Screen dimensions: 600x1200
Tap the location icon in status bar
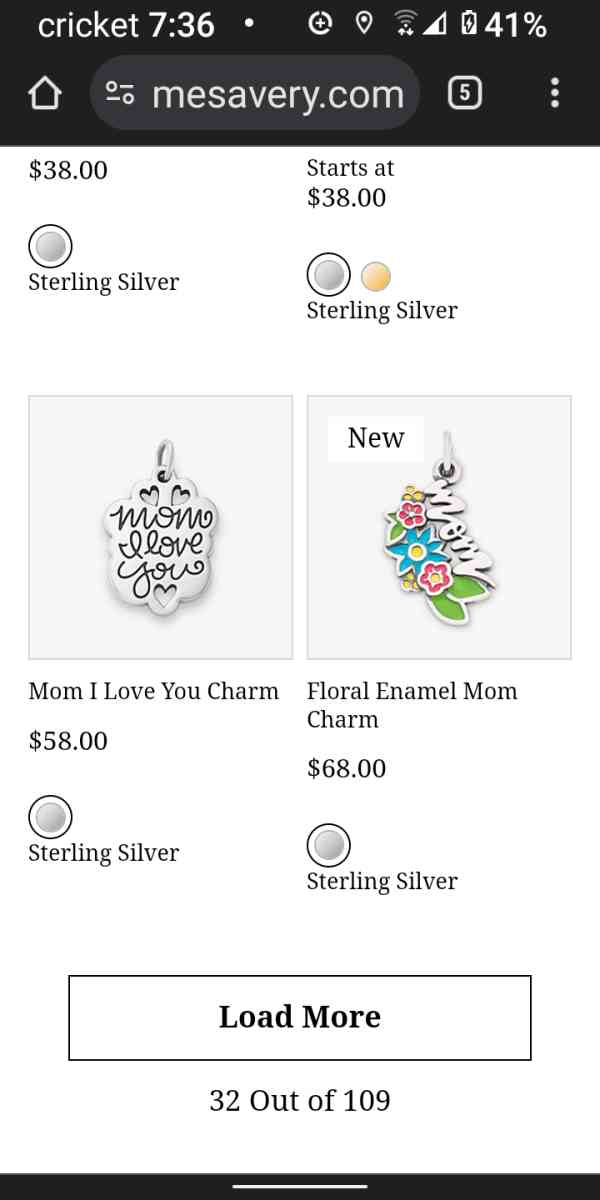pos(363,23)
